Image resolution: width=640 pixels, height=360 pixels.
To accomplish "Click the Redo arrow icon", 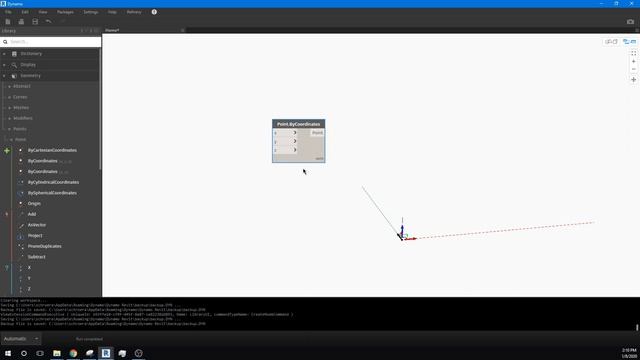I will 62,22.
